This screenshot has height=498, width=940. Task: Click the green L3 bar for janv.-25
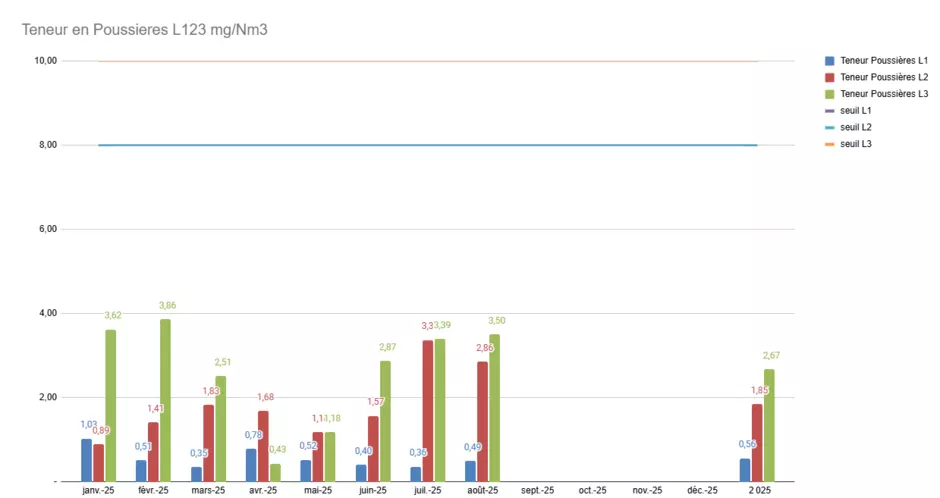click(110, 405)
